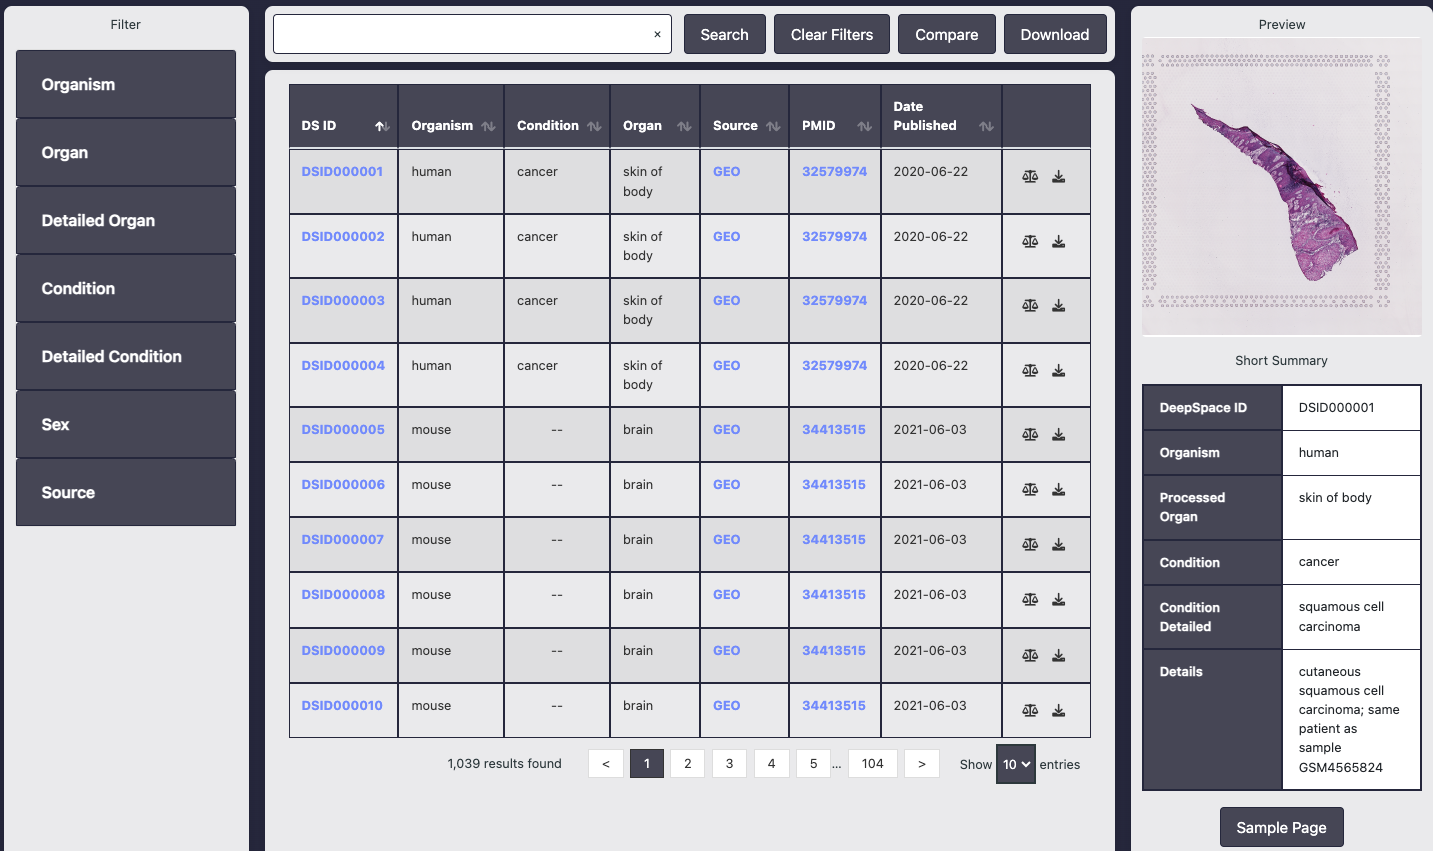Sort the table by Organism column
The height and width of the screenshot is (851, 1433).
(488, 126)
